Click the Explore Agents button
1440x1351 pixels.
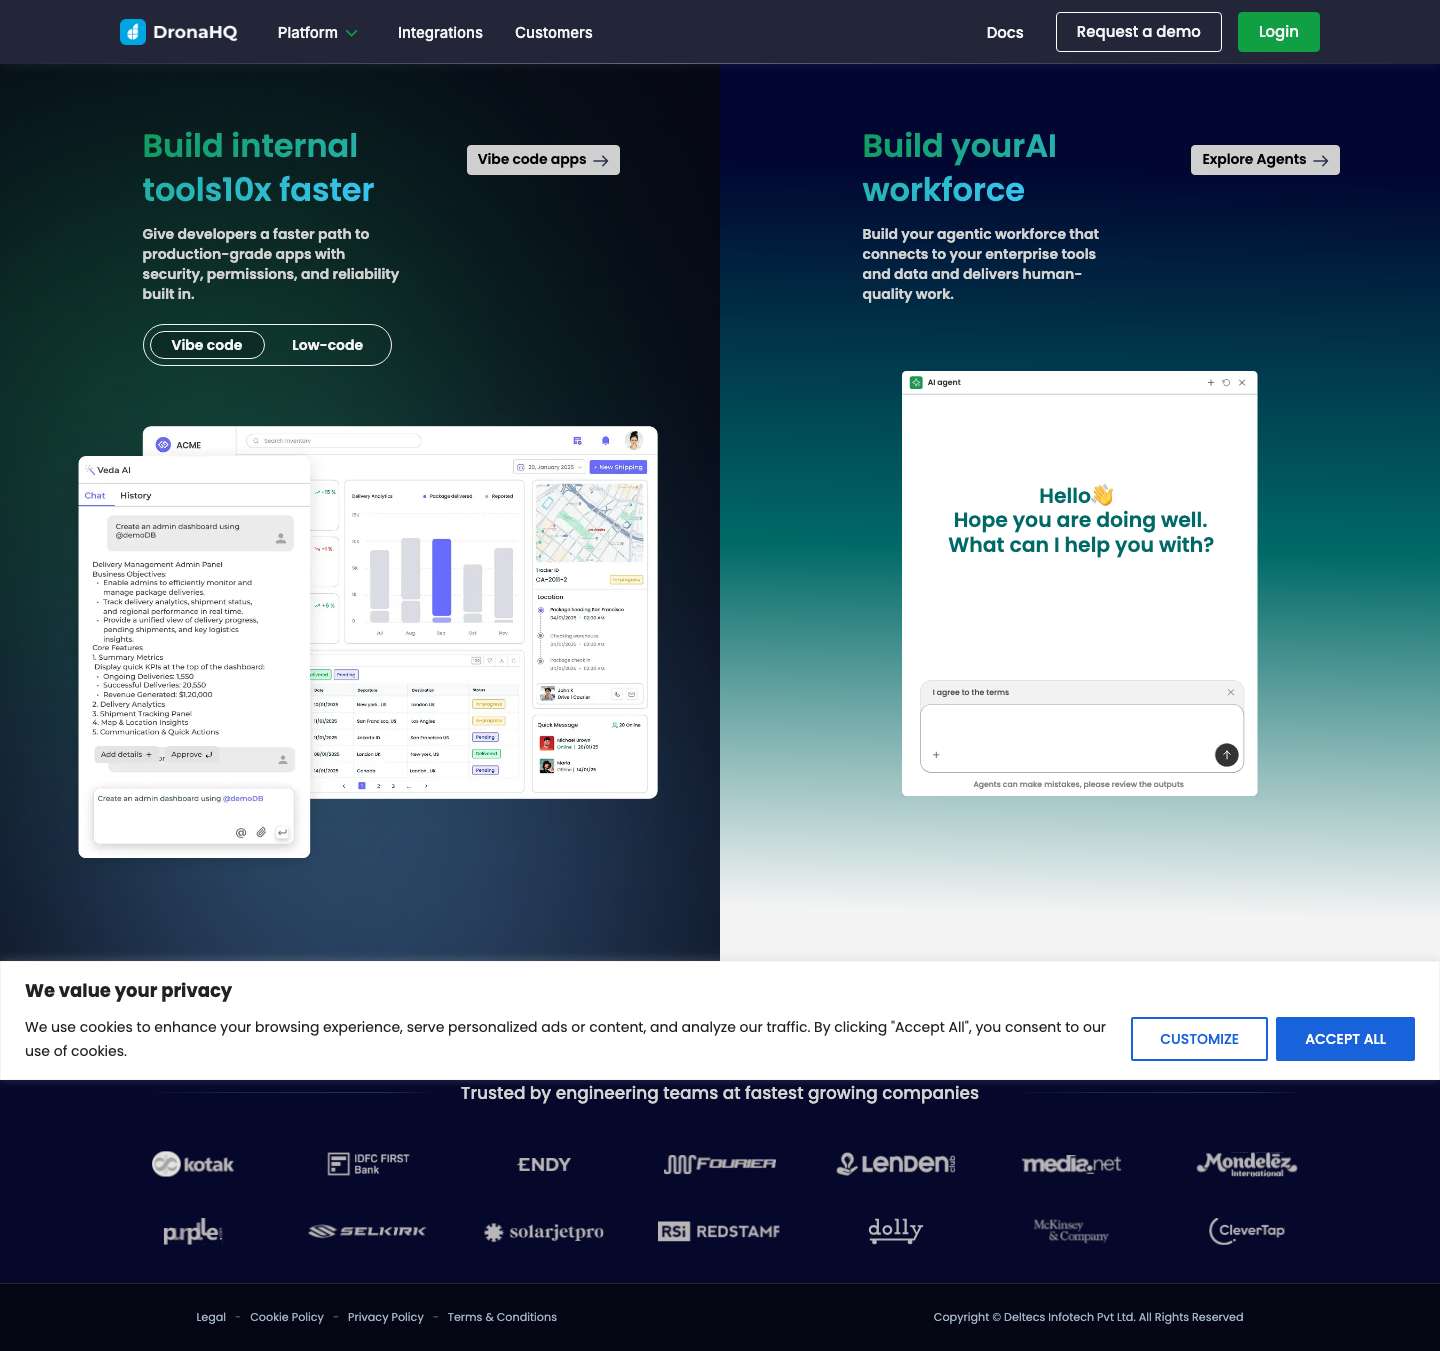[1265, 159]
